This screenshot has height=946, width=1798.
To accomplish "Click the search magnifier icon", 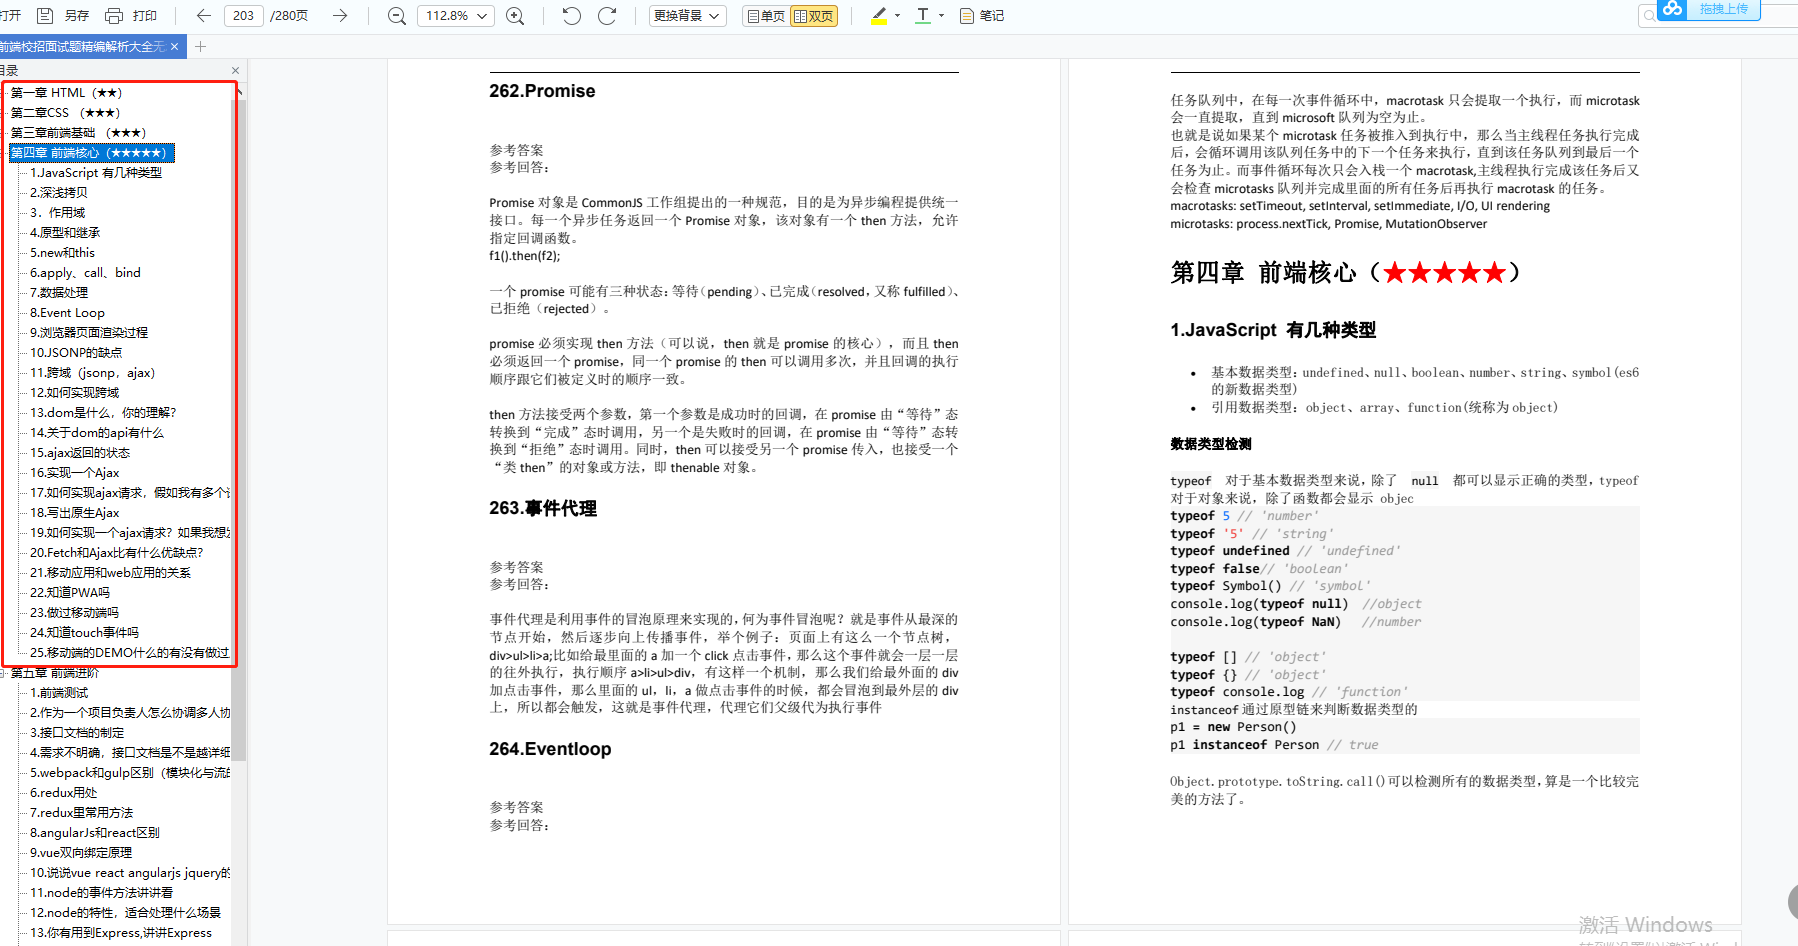I will [1648, 15].
